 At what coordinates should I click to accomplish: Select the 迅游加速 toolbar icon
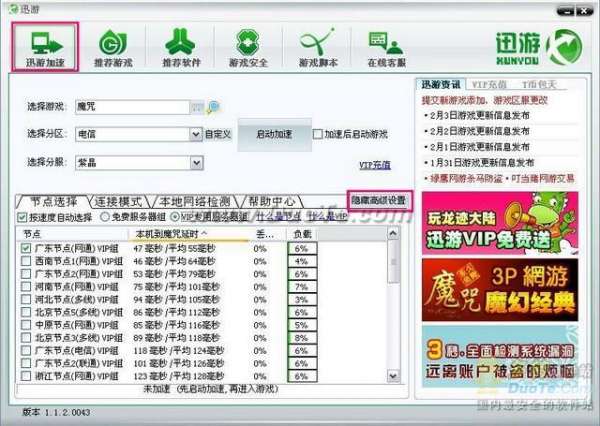pos(45,47)
